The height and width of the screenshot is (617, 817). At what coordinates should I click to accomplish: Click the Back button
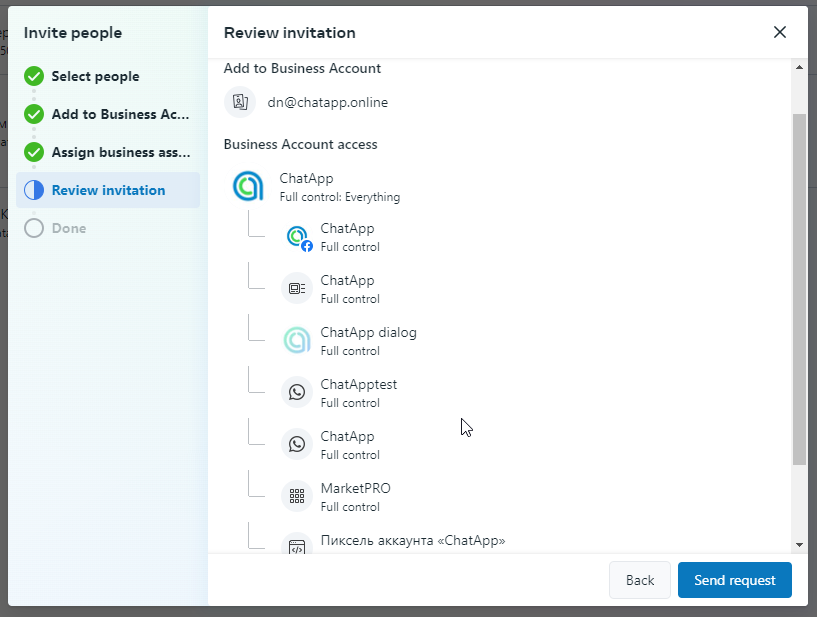coord(639,580)
